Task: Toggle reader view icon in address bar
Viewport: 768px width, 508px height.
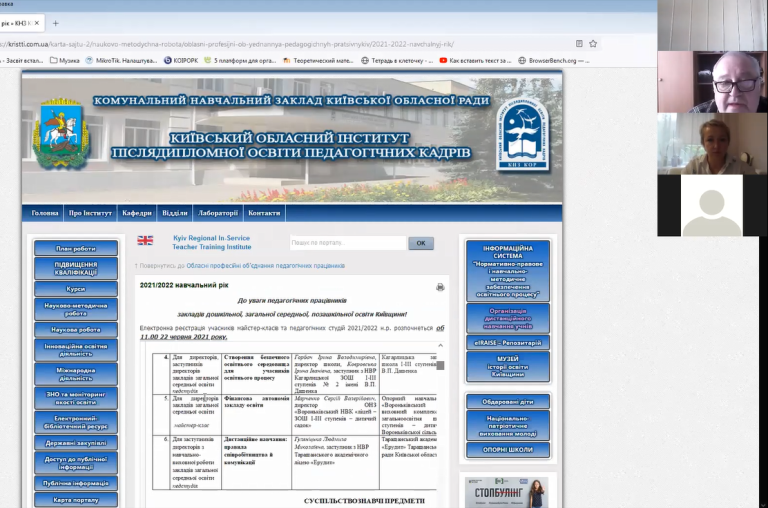Action: 579,44
